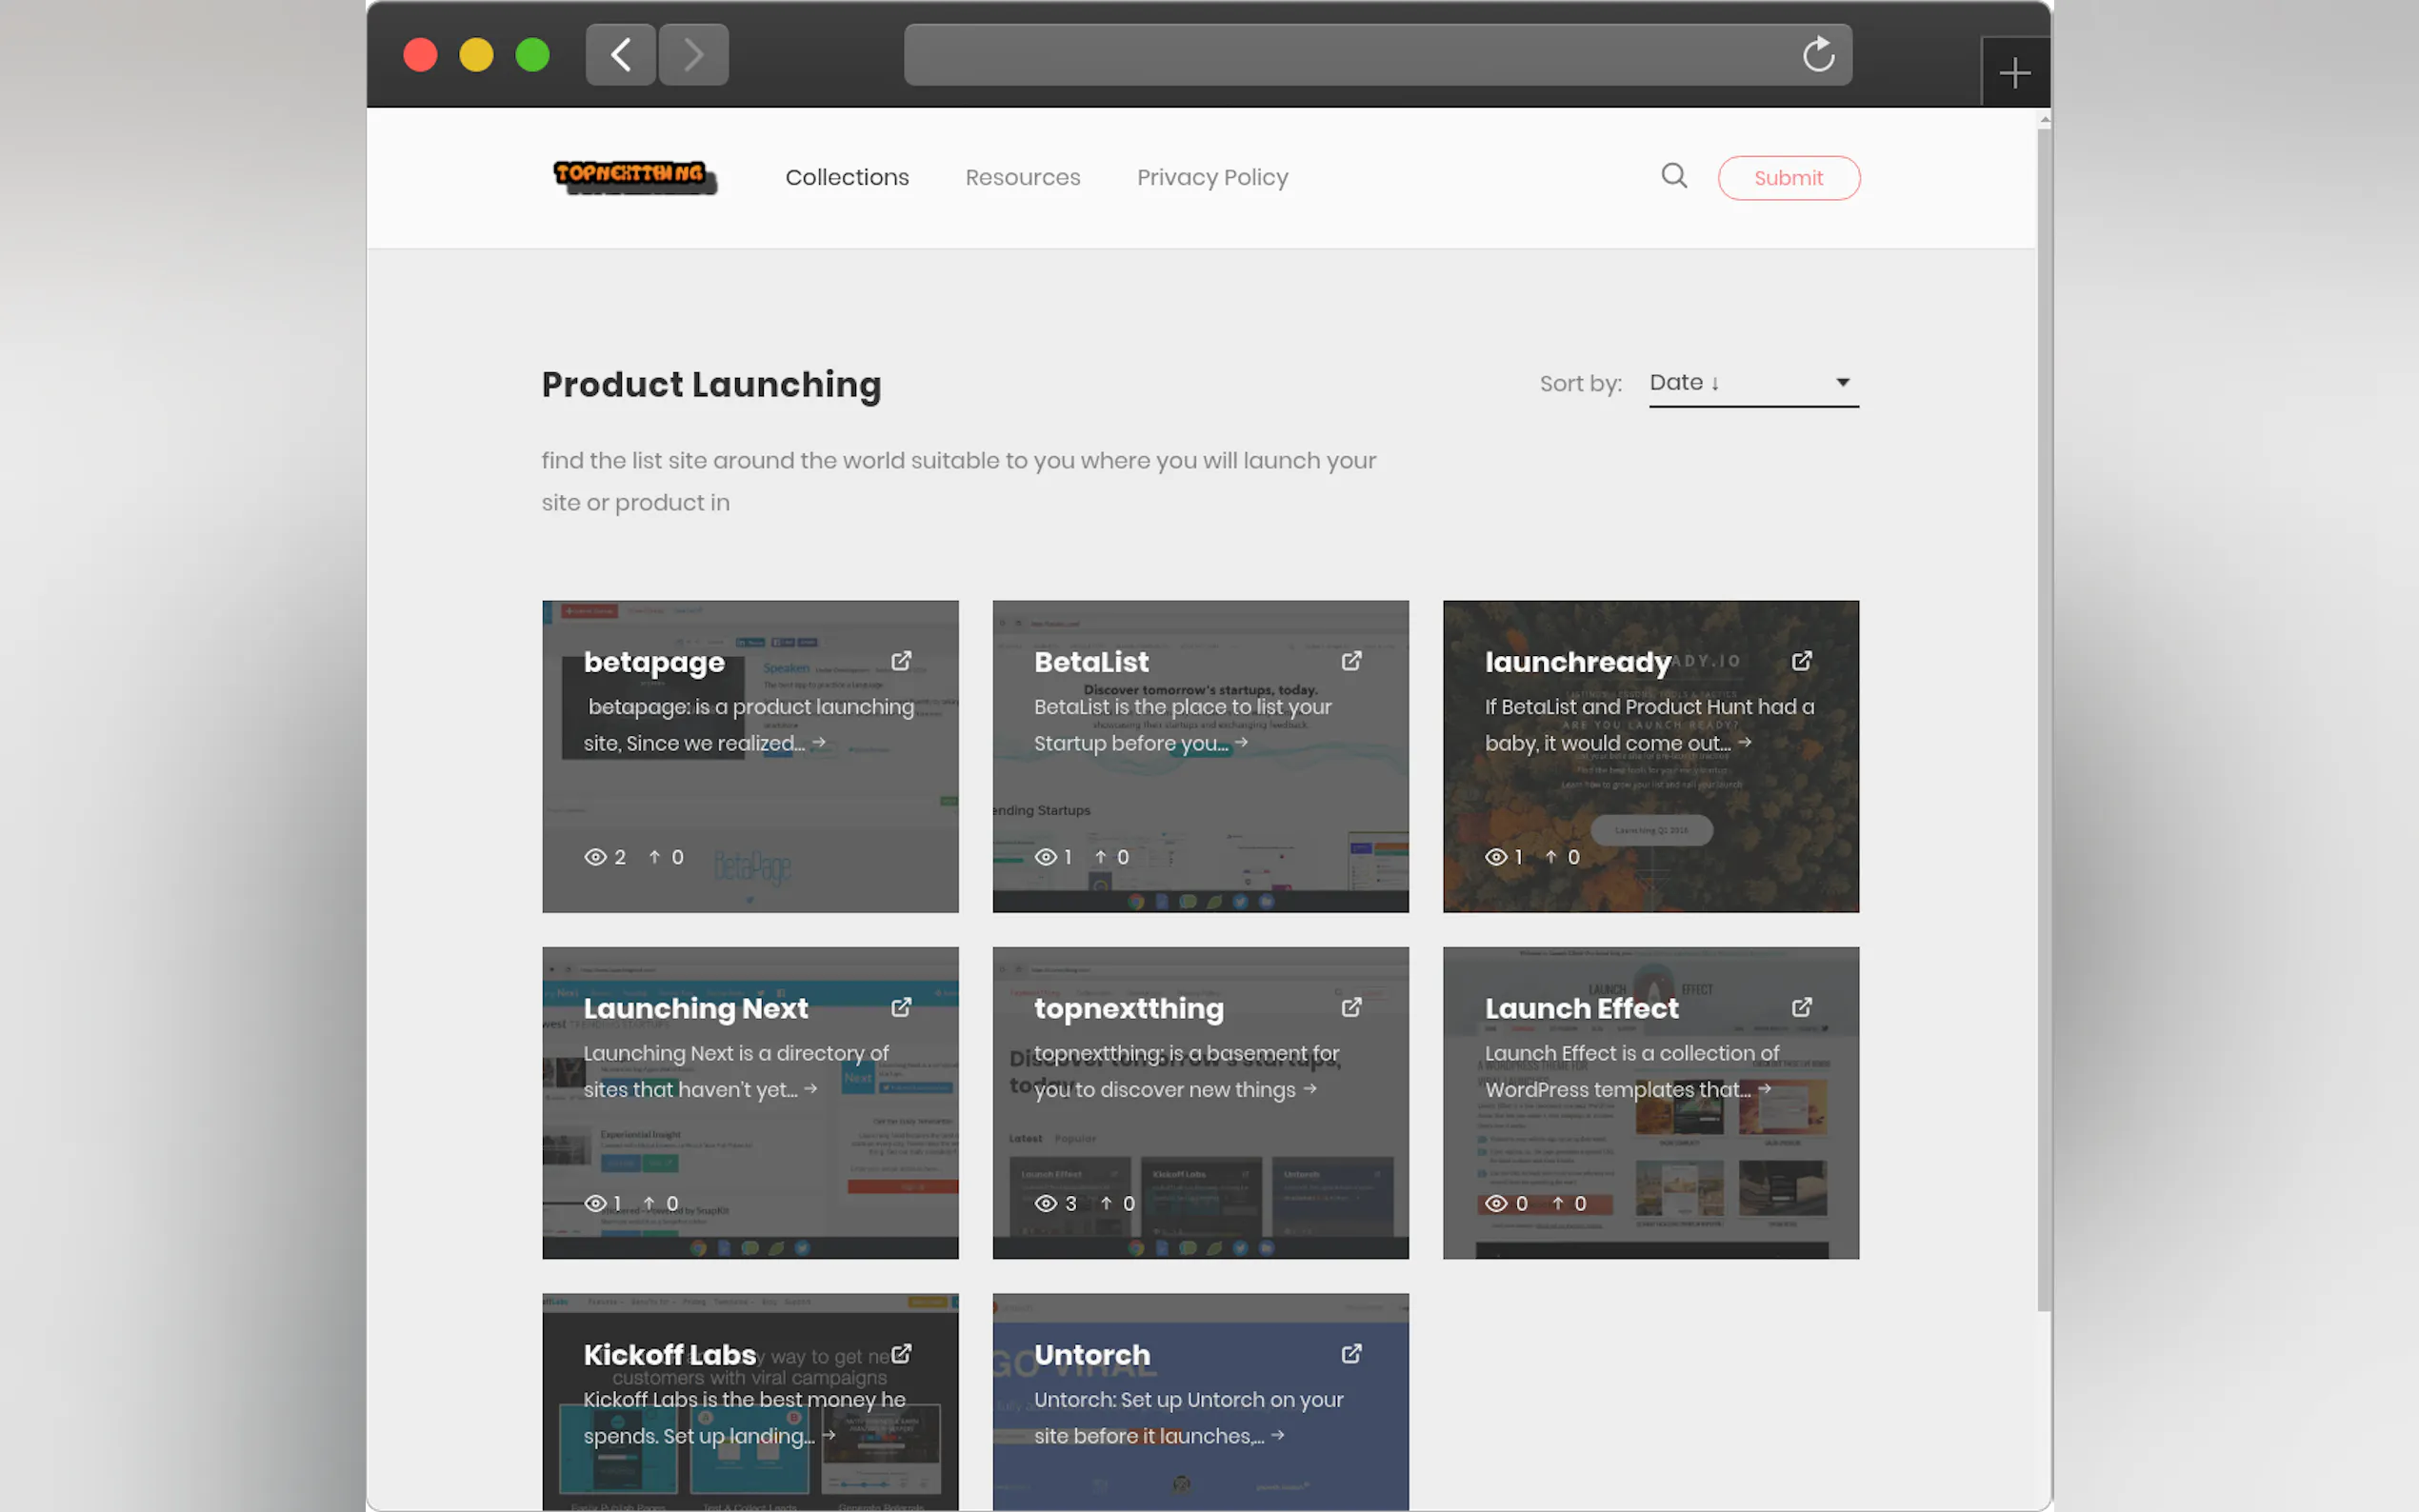Click the views eye icon on Launch Effect card

click(1495, 1203)
